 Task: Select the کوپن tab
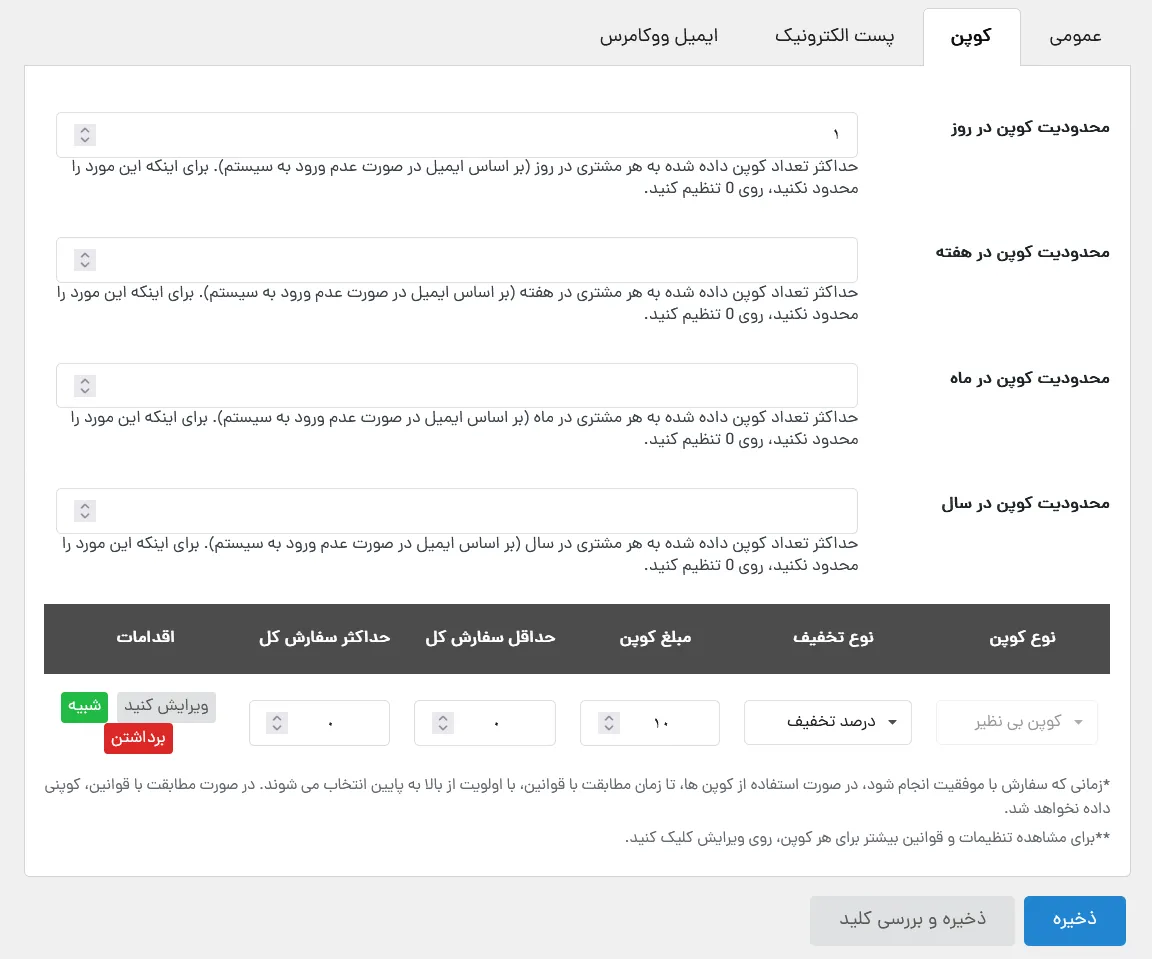pyautogui.click(x=971, y=37)
